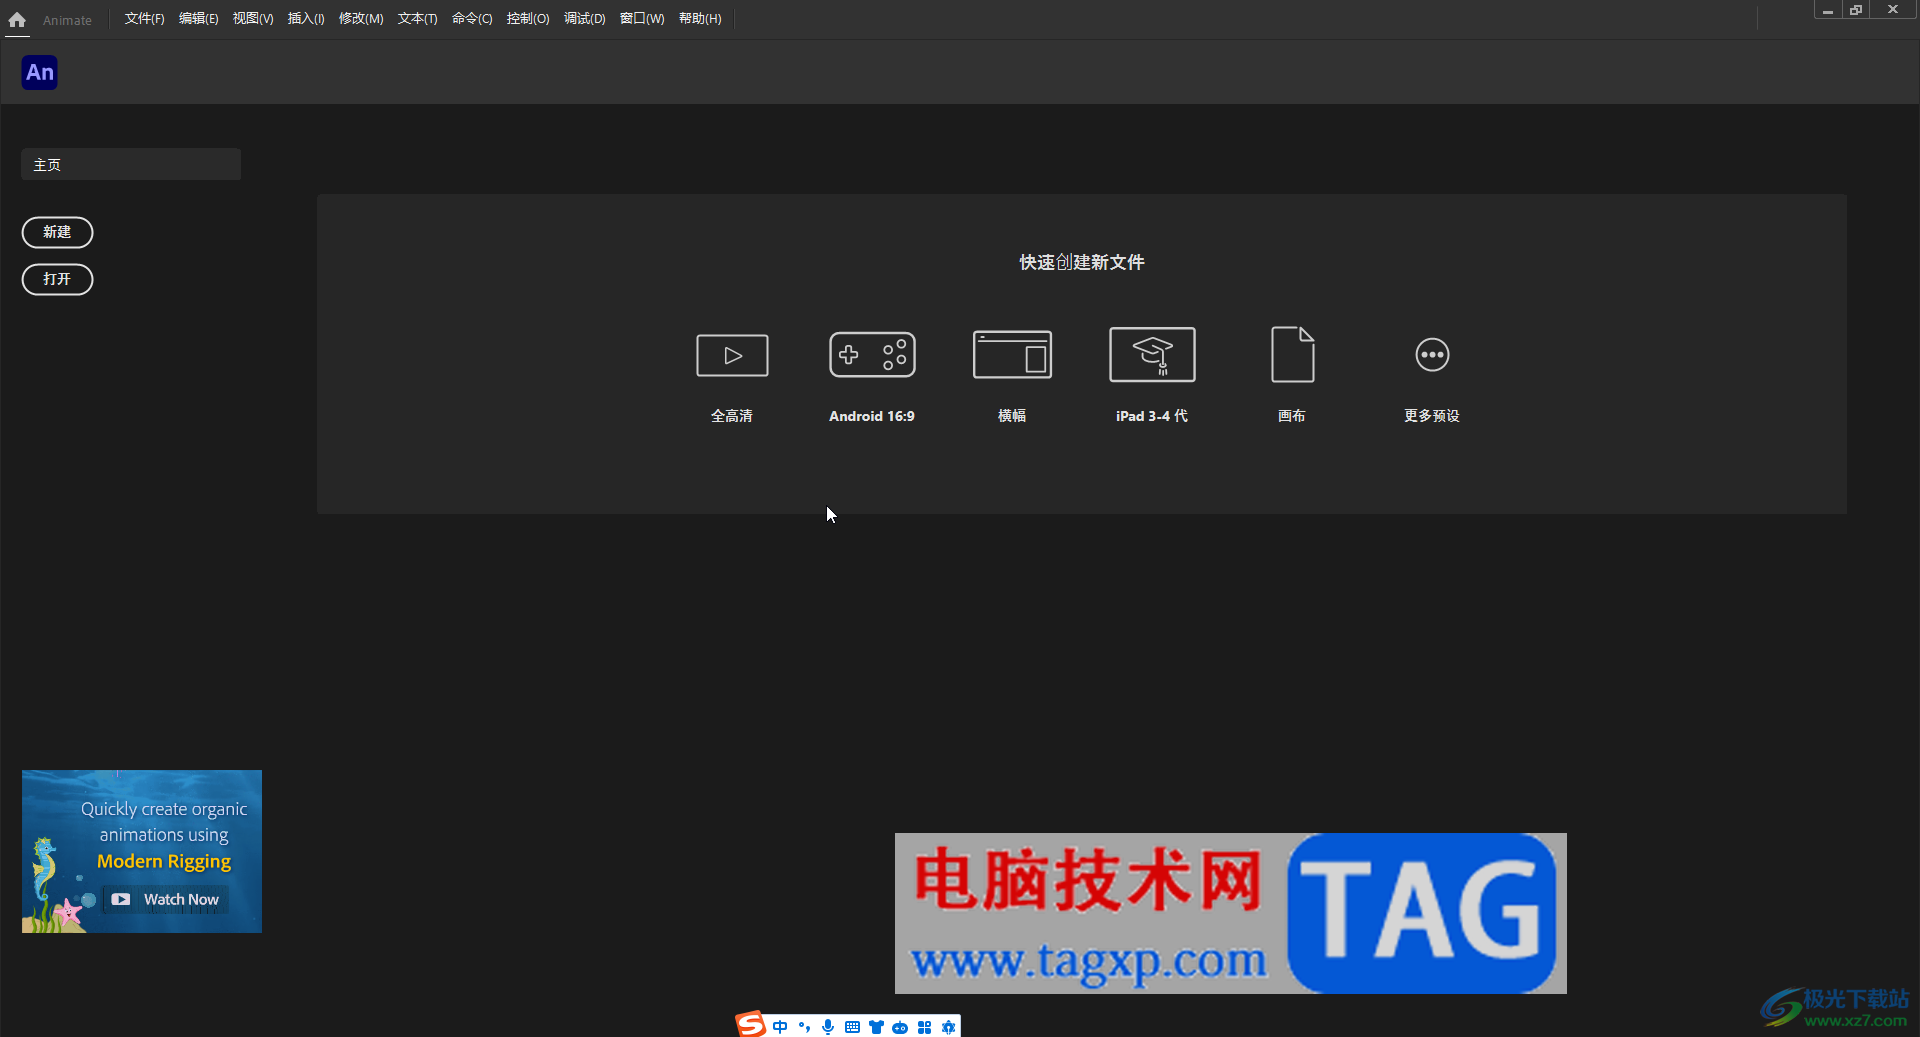Viewport: 1920px width, 1037px height.
Task: Open the toolbox grid icon in IME bar
Action: pyautogui.click(x=924, y=1027)
